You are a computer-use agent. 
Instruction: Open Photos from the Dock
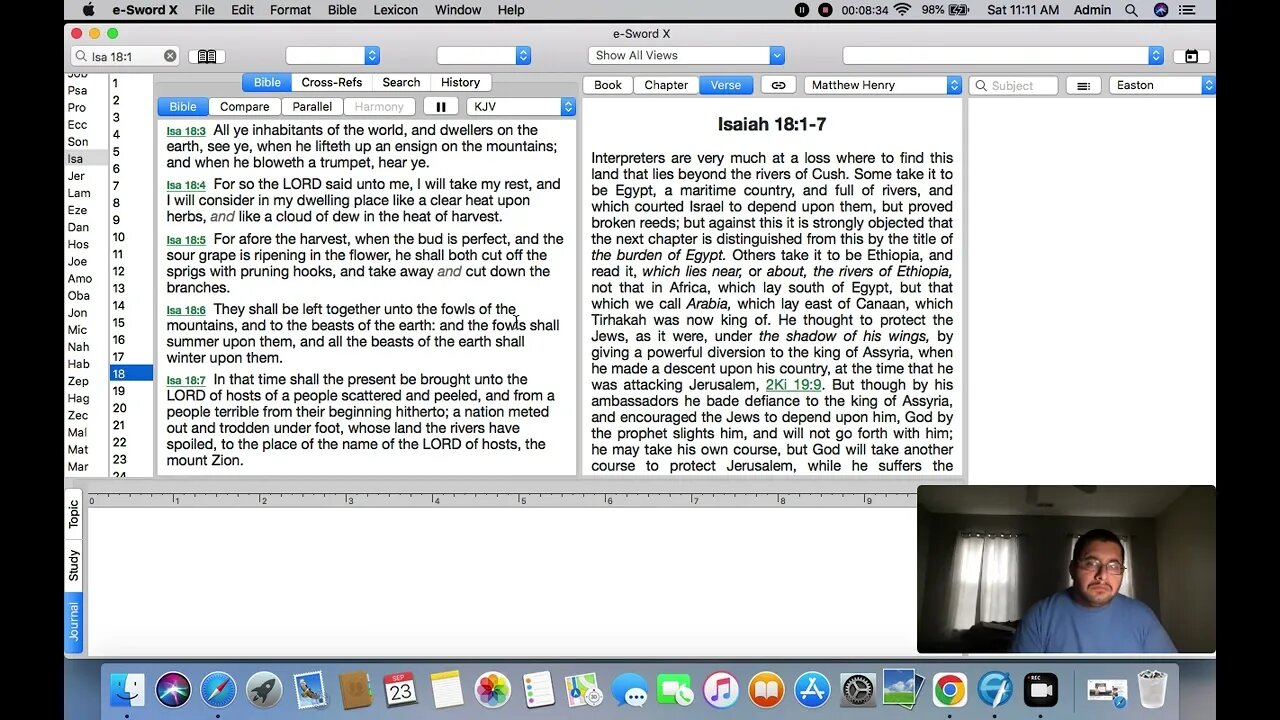tap(492, 690)
